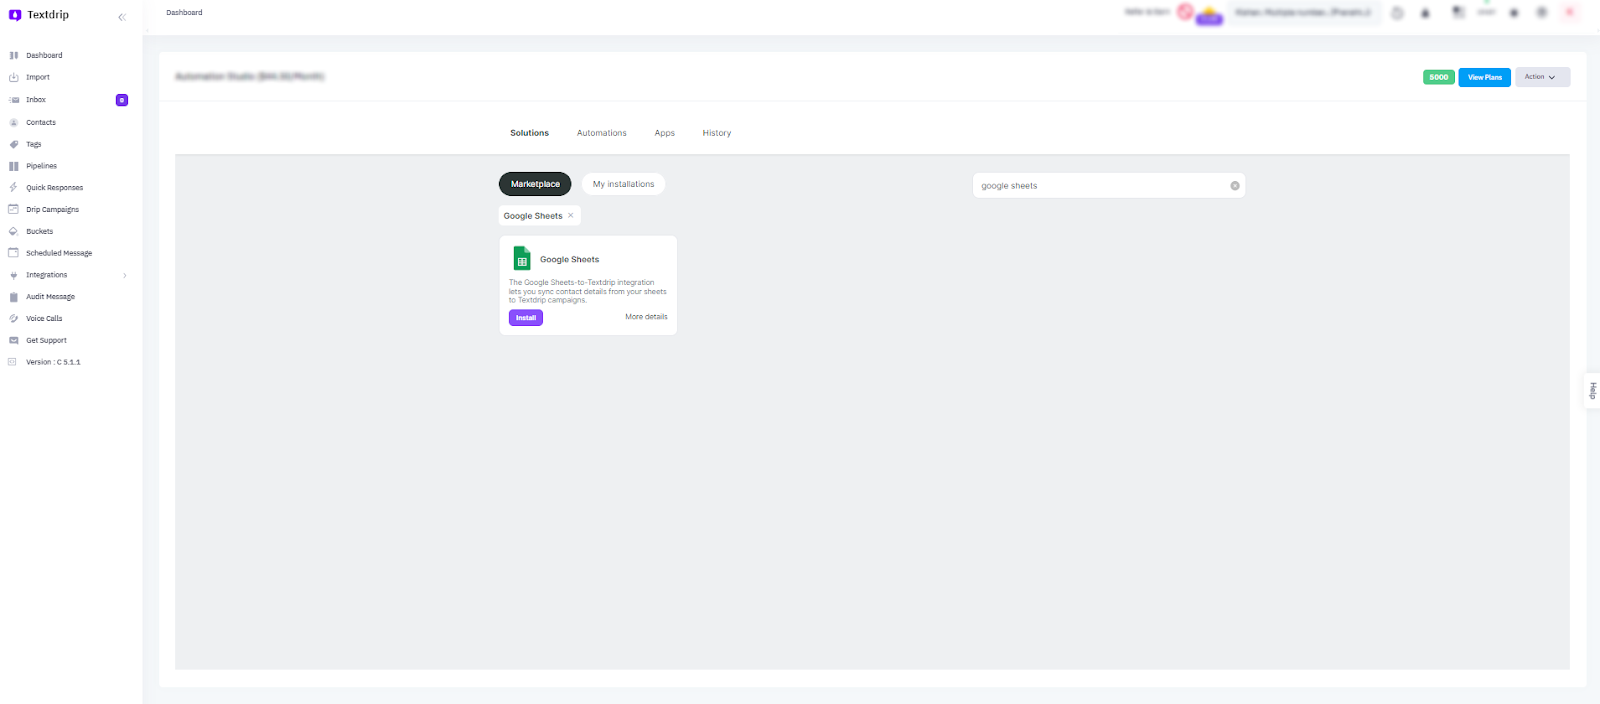Viewport: 1600px width, 704px height.
Task: Open the Inbox section
Action: coord(36,100)
